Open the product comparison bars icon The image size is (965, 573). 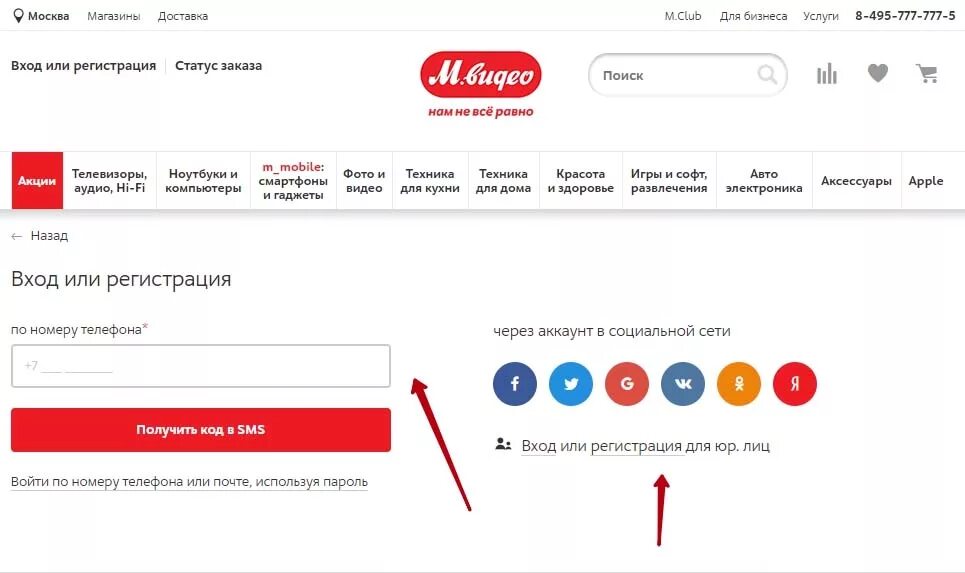pyautogui.click(x=827, y=73)
